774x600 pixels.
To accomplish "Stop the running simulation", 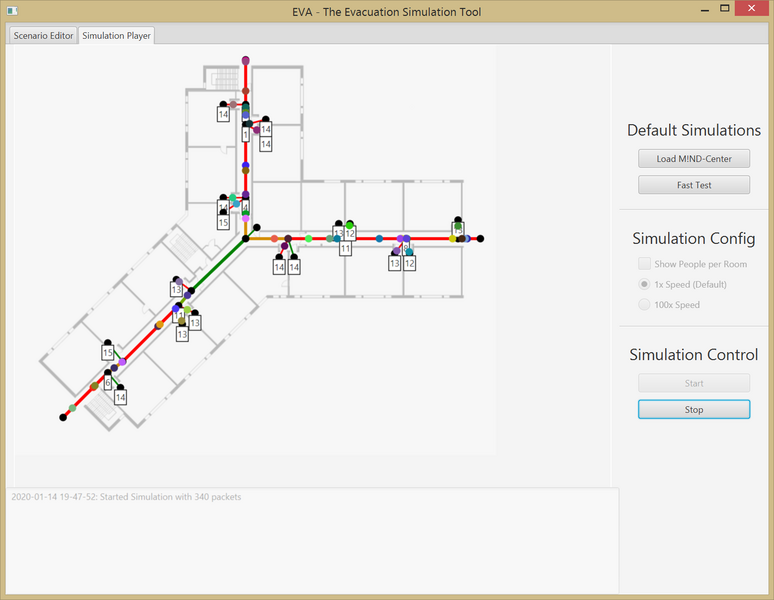I will click(694, 409).
